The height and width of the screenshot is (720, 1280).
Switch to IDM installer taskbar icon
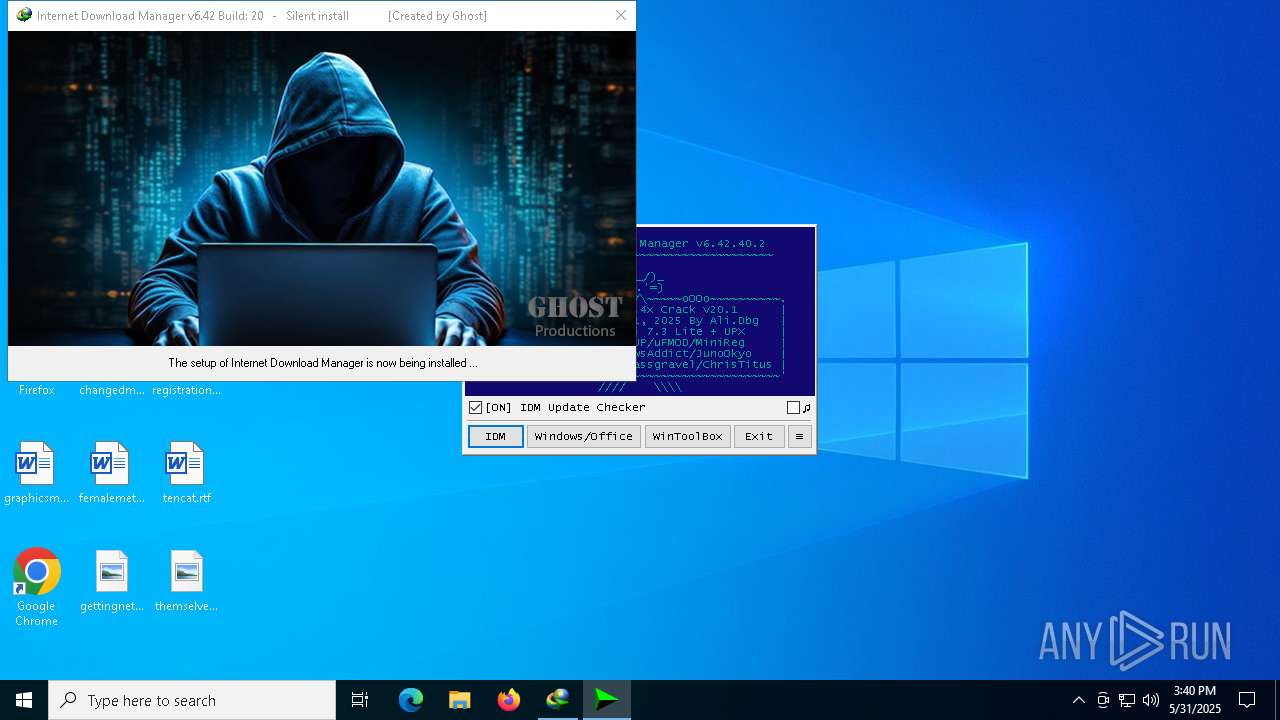coord(557,700)
